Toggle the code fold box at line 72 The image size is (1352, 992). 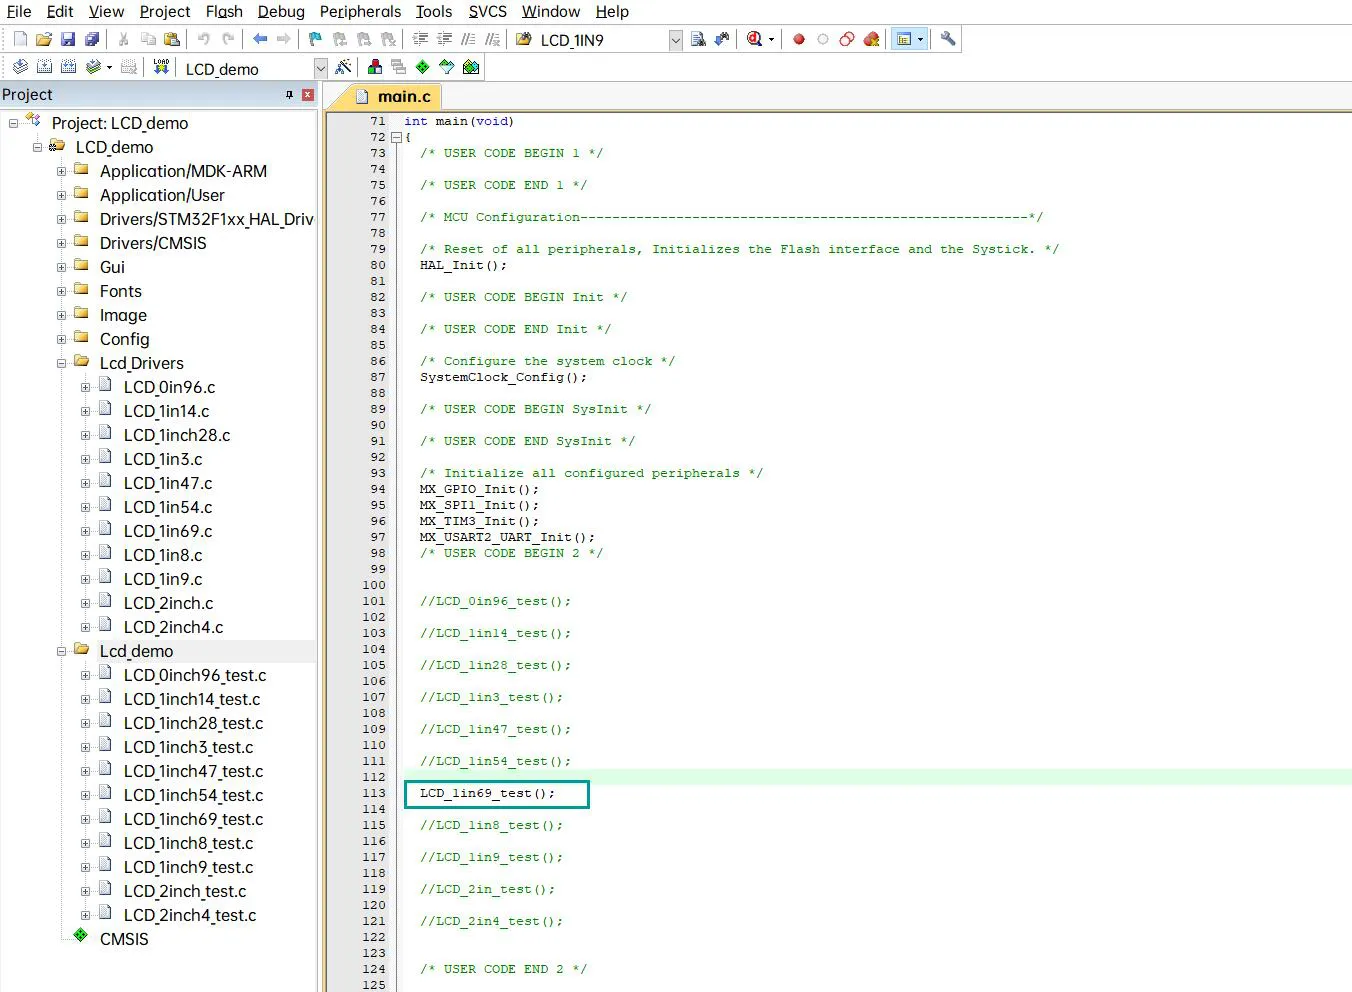tap(396, 137)
